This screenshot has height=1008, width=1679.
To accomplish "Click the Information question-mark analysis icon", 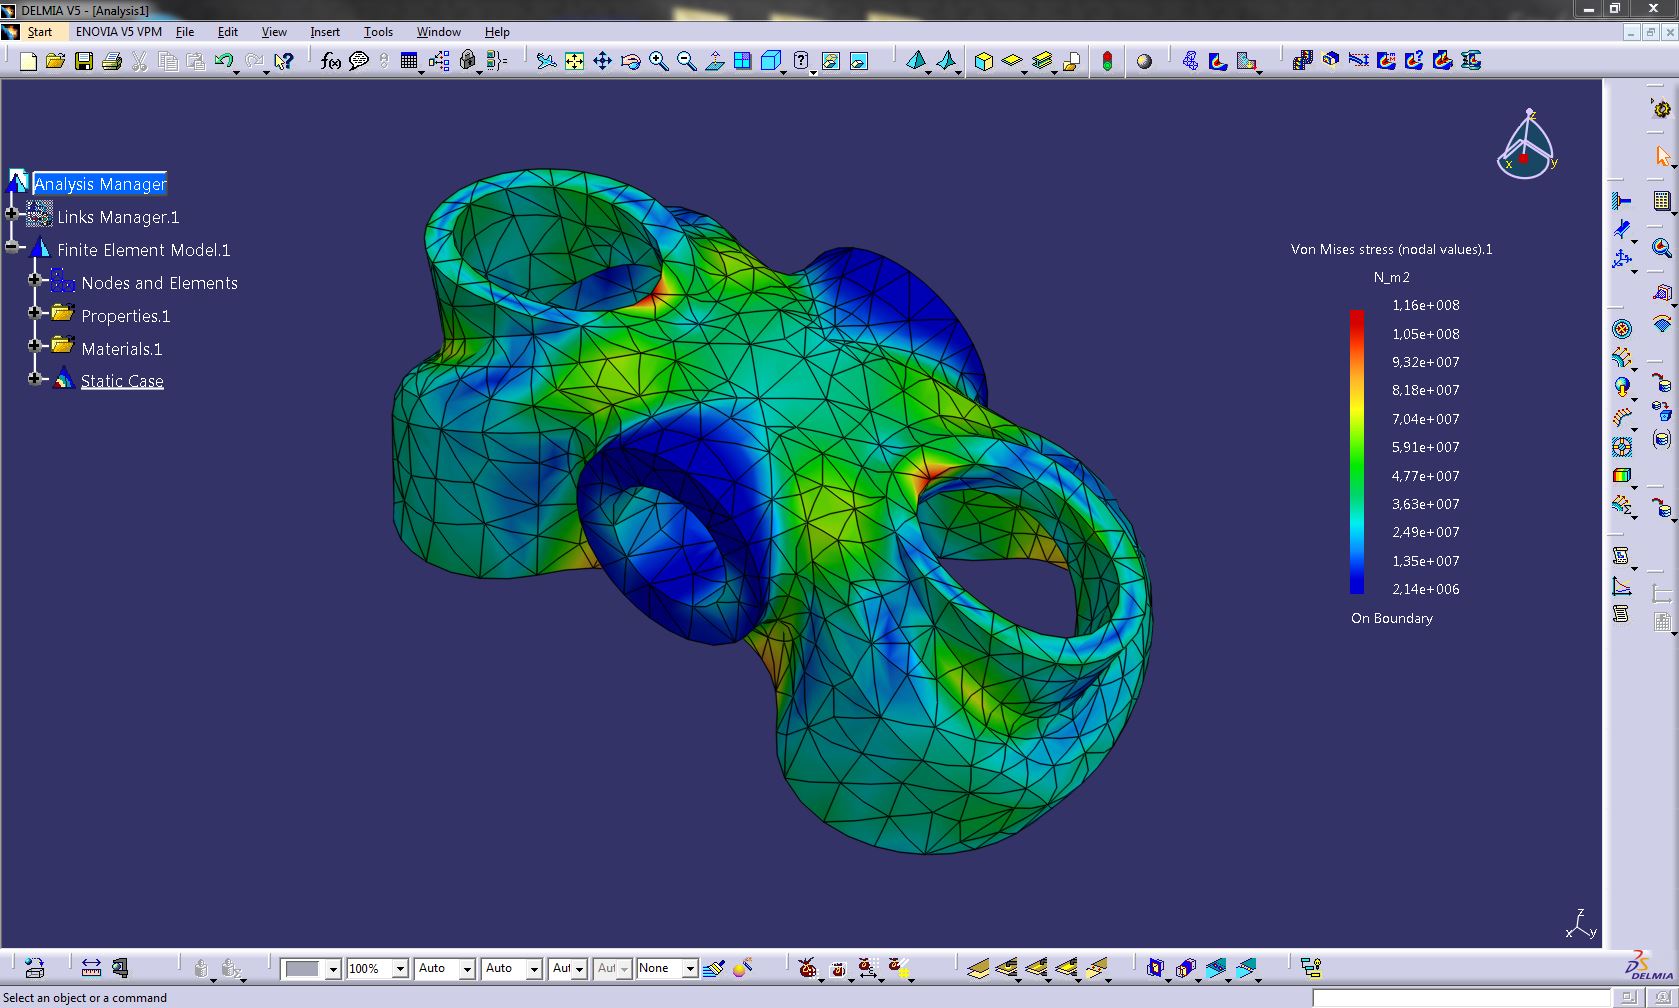I will (x=1414, y=62).
